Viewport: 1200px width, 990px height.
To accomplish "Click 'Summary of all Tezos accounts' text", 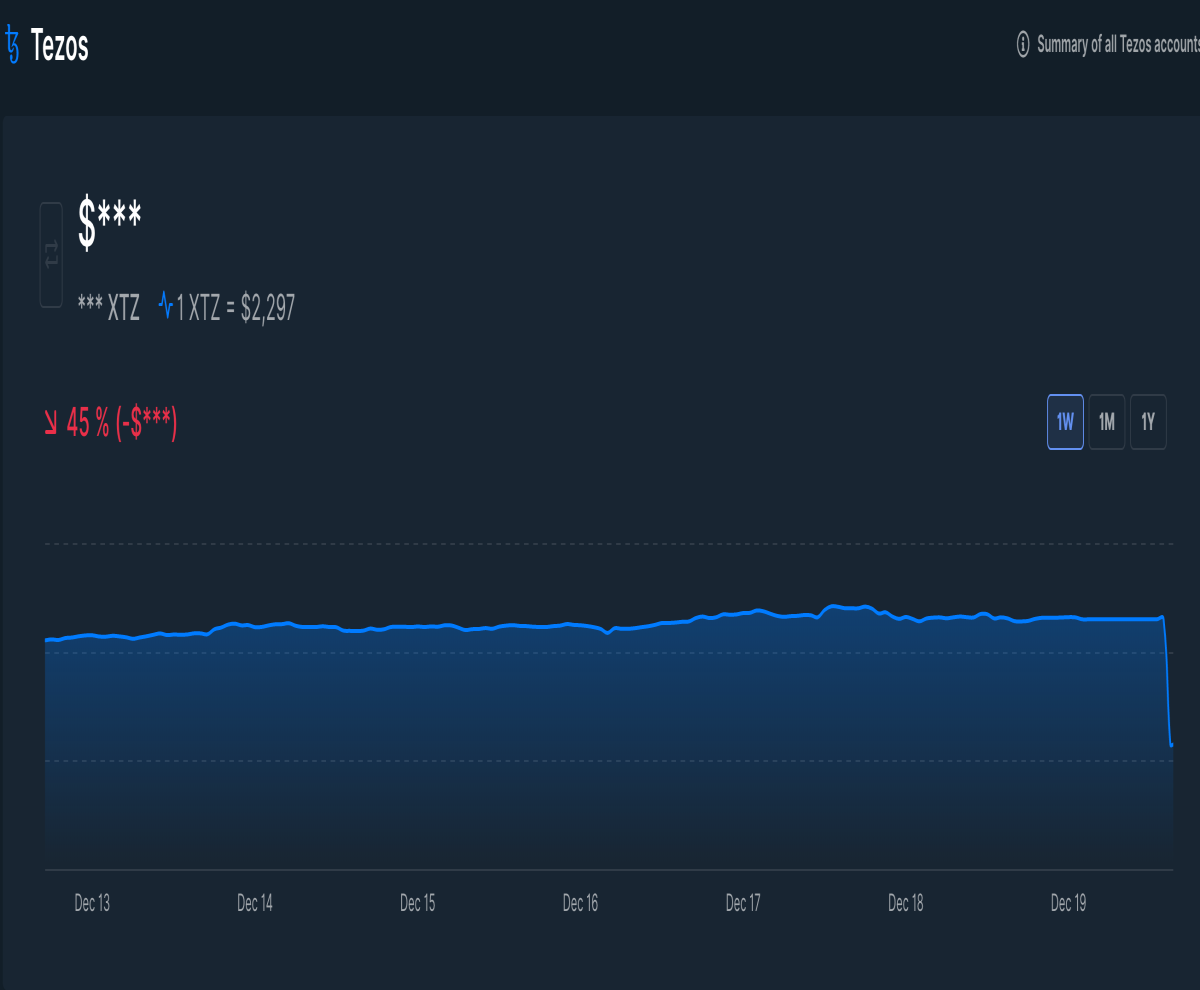I will pos(1118,44).
